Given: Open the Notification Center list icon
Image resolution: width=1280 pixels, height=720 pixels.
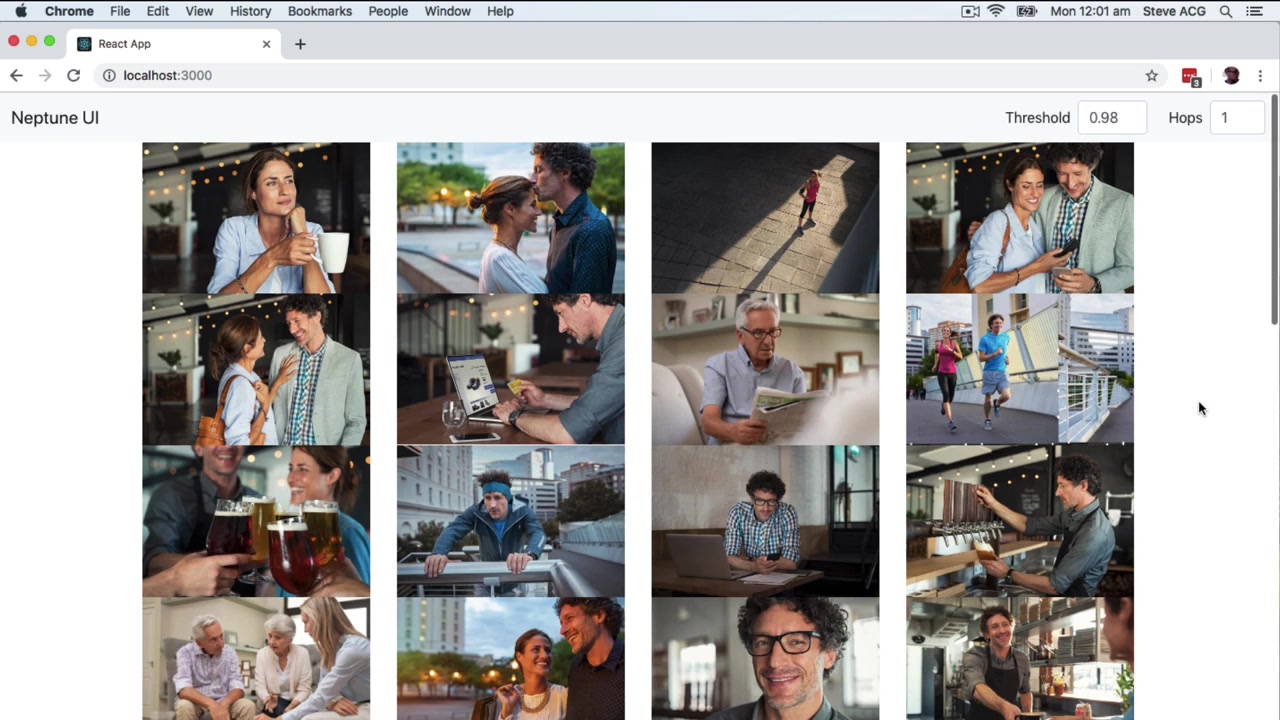Looking at the screenshot, I should coord(1254,11).
